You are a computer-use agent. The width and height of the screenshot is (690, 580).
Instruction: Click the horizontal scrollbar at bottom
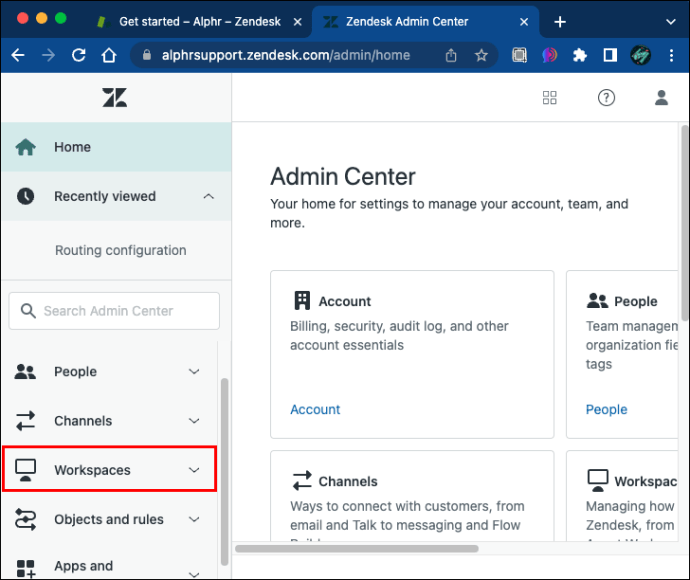tap(356, 548)
